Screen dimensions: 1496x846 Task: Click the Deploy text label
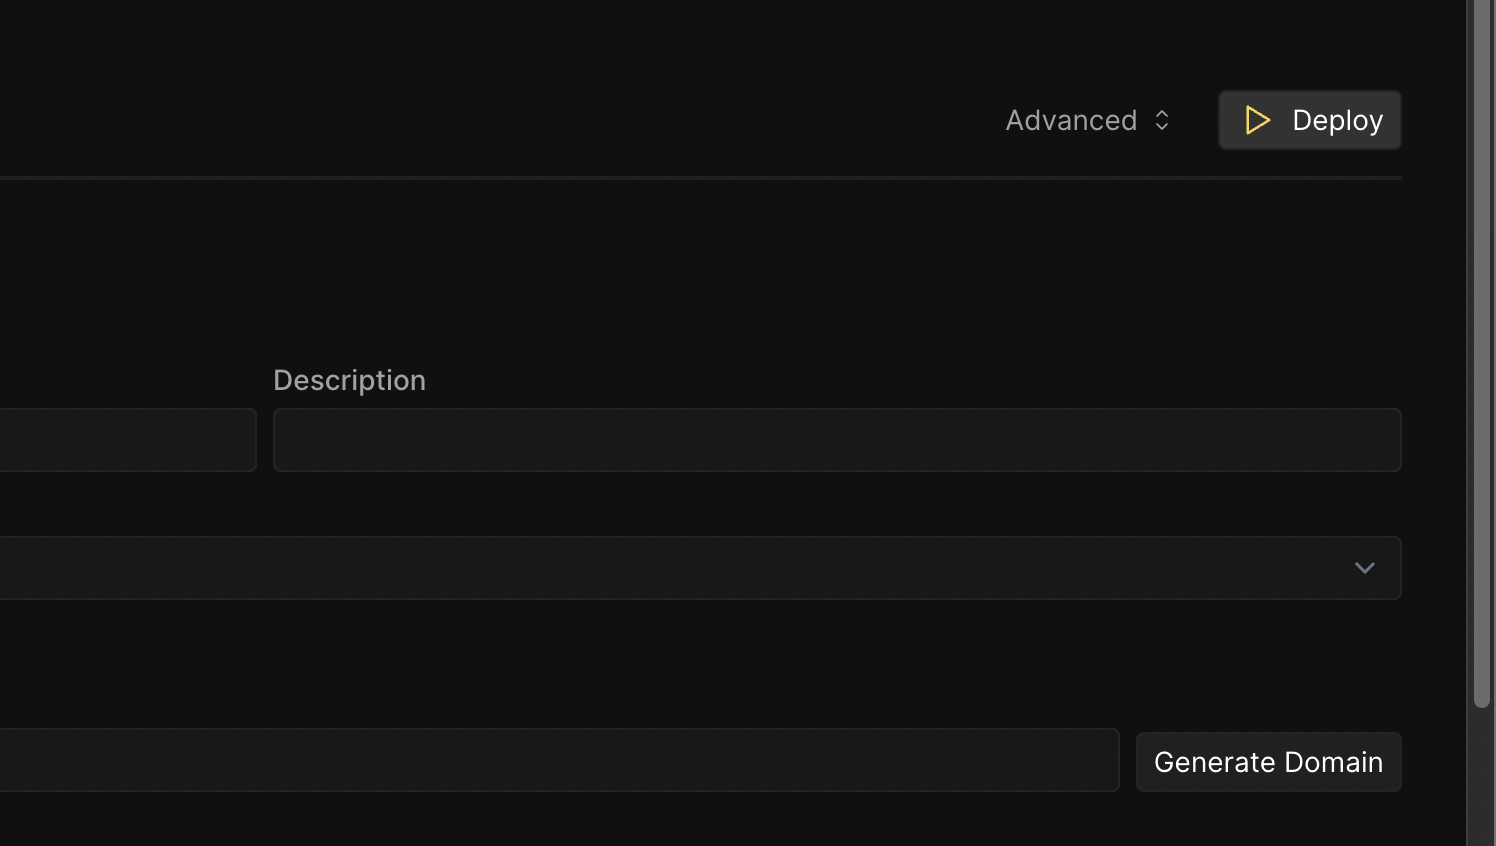click(x=1337, y=121)
